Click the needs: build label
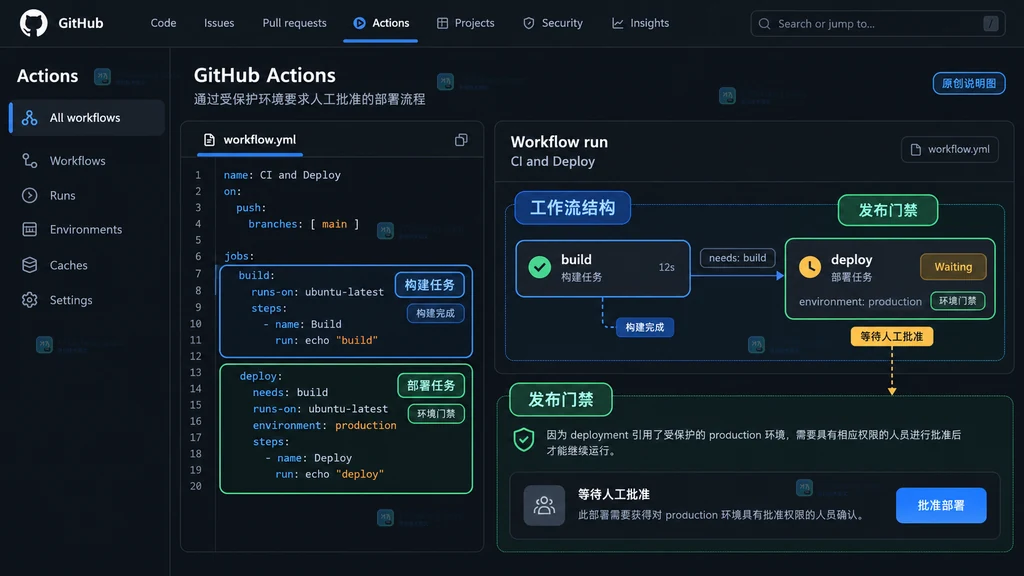Screen dimensions: 1024x576 [x=738, y=258]
